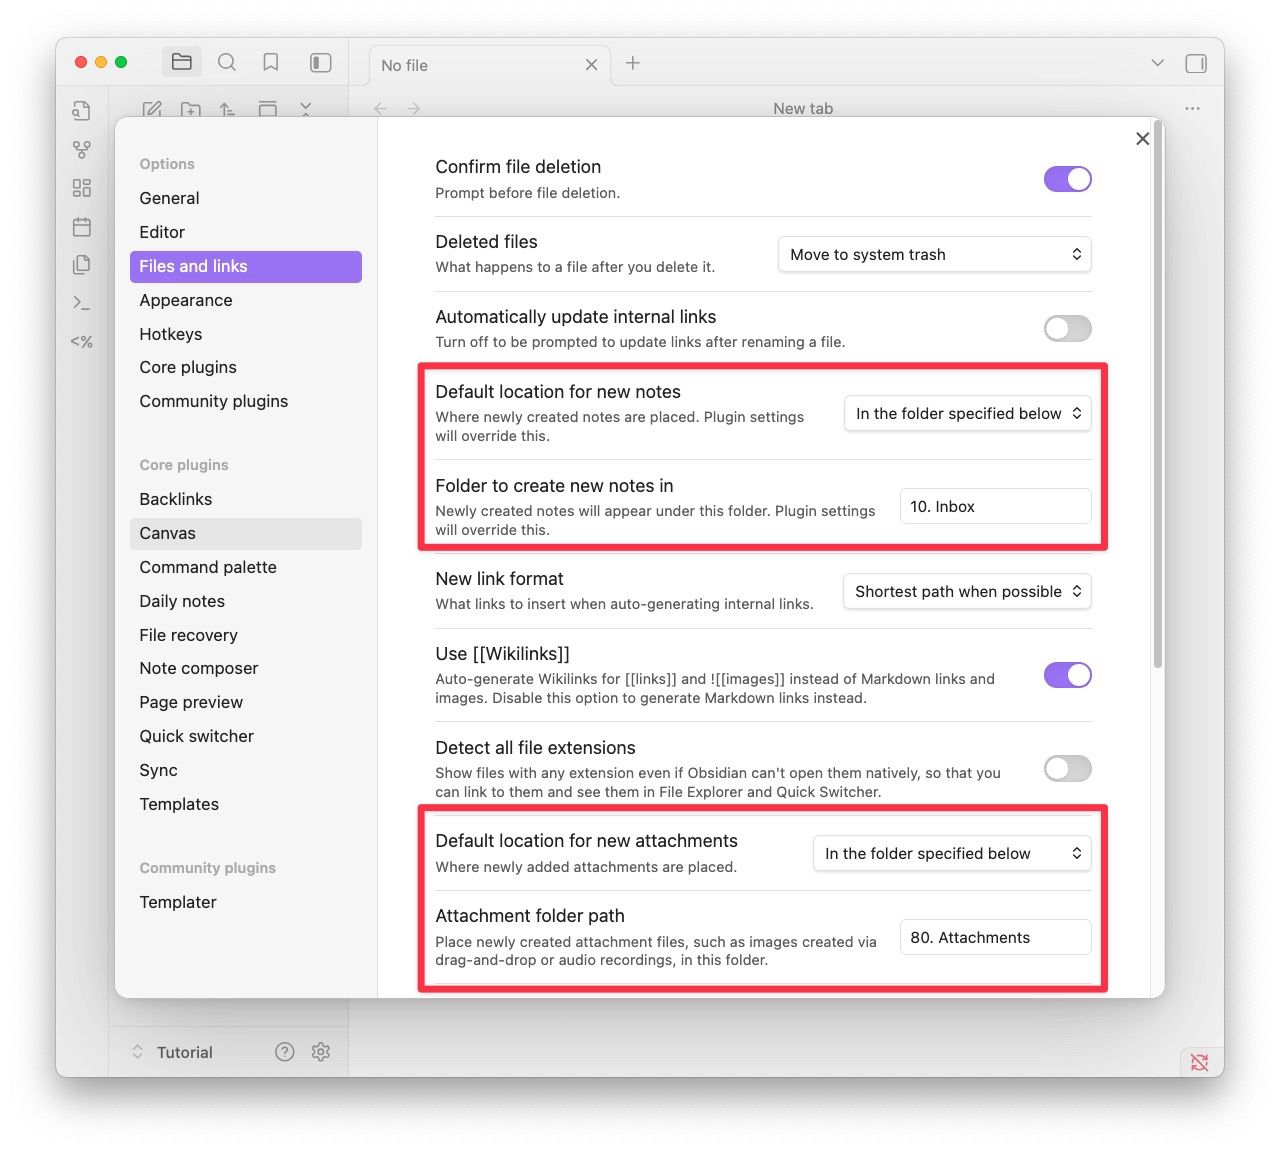Open Templater plugin settings

coord(246,902)
